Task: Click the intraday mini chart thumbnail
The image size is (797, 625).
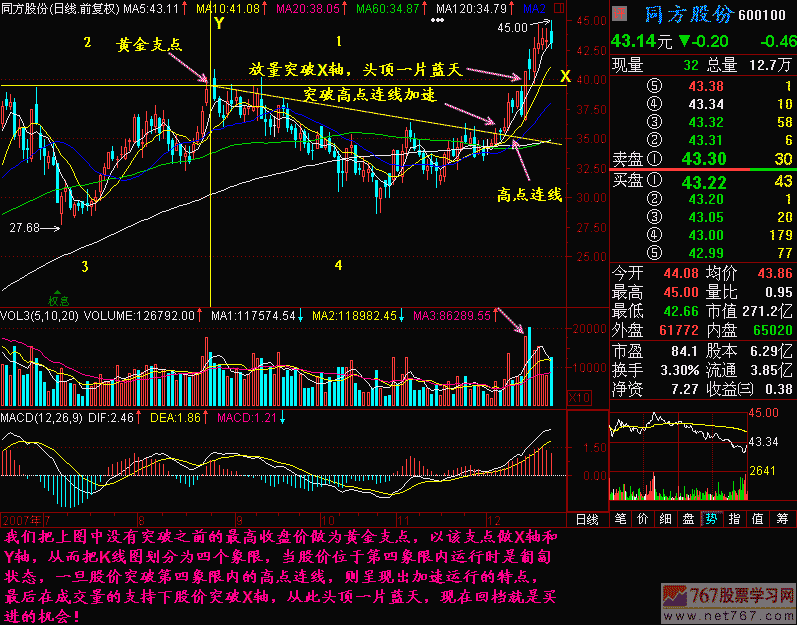Action: point(680,455)
